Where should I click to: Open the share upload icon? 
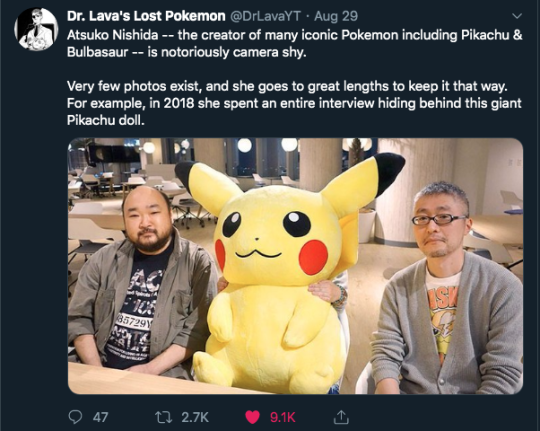point(341,417)
